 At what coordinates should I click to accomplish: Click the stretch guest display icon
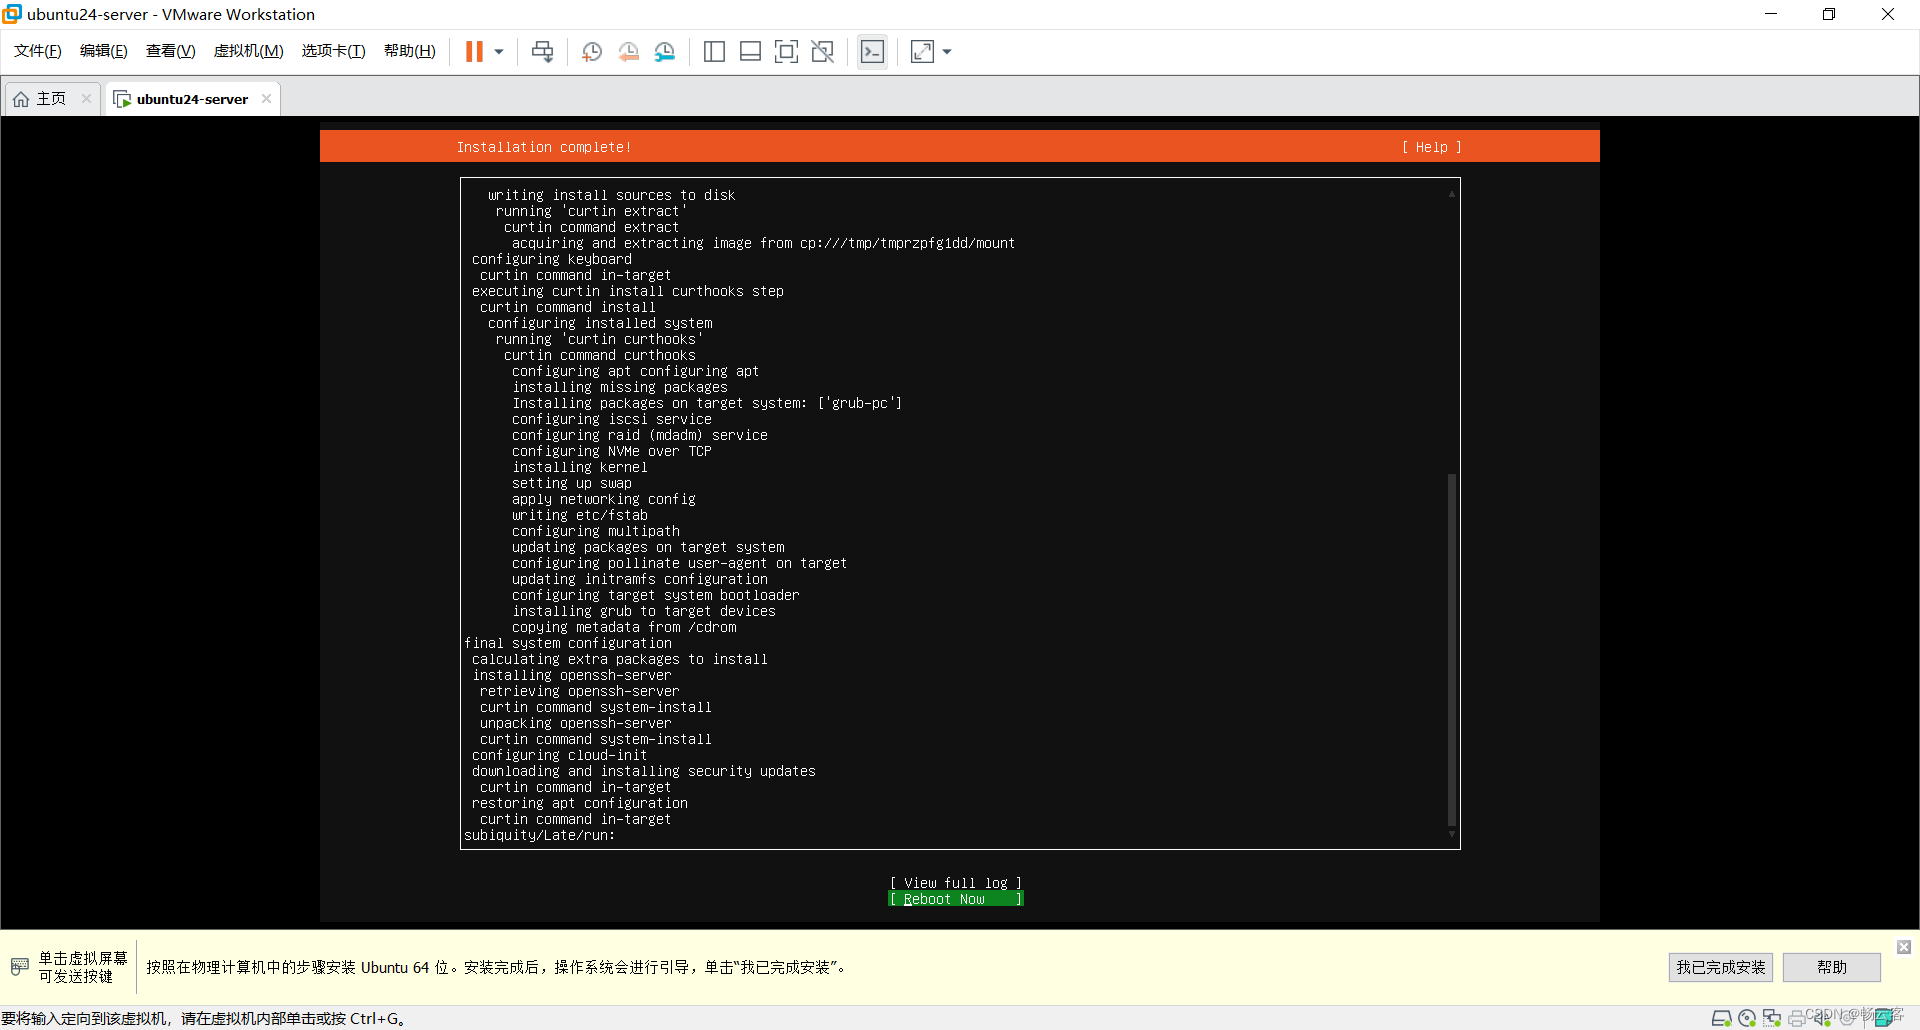922,52
